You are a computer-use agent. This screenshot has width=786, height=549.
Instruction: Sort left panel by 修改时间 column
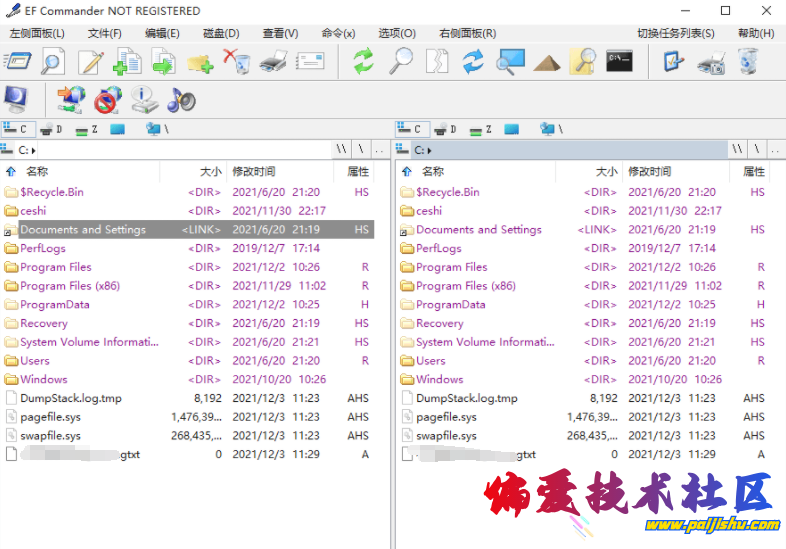pyautogui.click(x=254, y=172)
